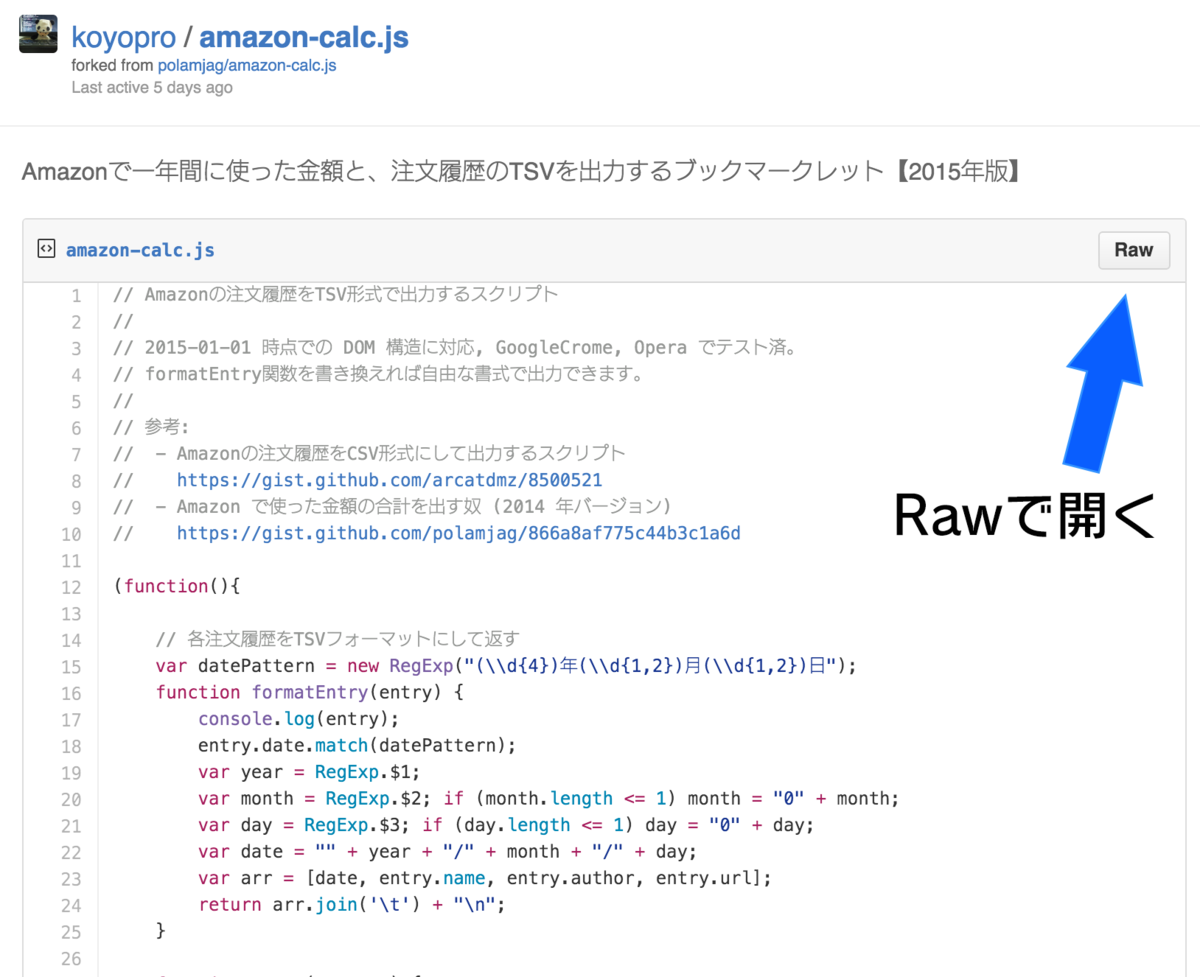1200x977 pixels.
Task: Click the koyopro user avatar
Action: 38,35
